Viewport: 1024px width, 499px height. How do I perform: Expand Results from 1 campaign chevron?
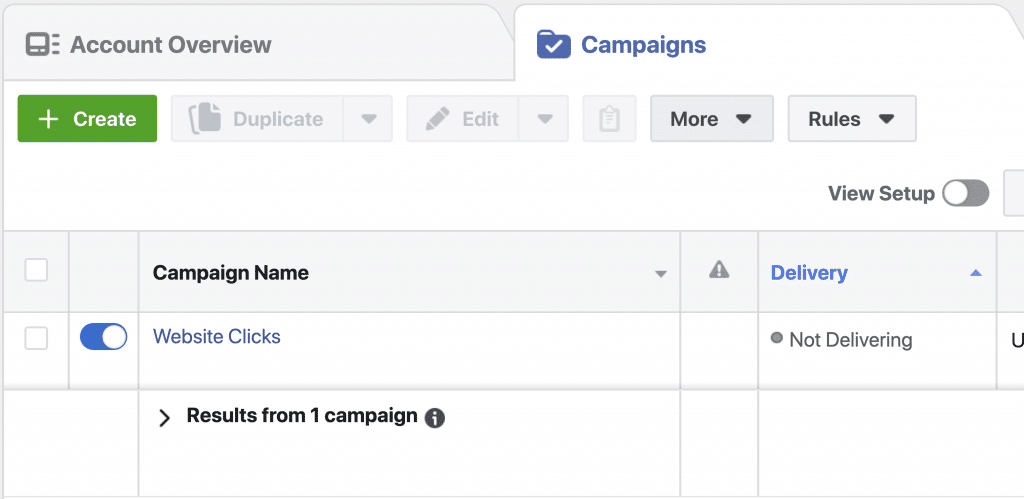click(x=165, y=418)
